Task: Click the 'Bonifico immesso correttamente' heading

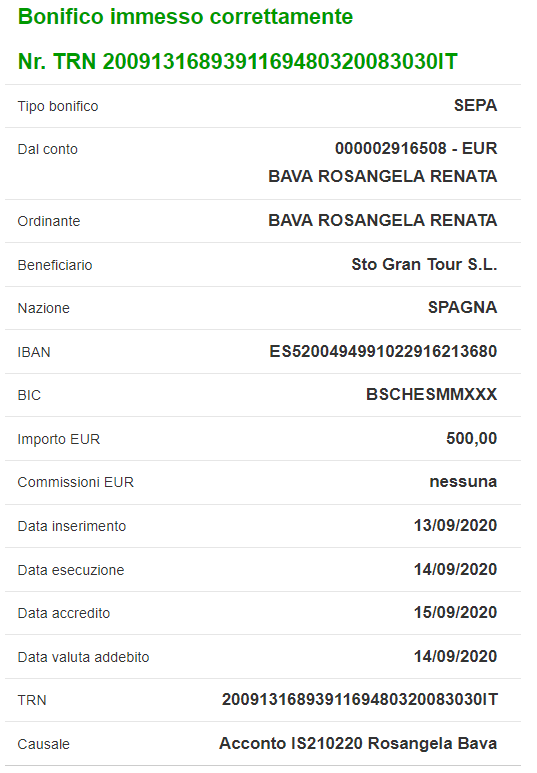Action: pos(185,17)
